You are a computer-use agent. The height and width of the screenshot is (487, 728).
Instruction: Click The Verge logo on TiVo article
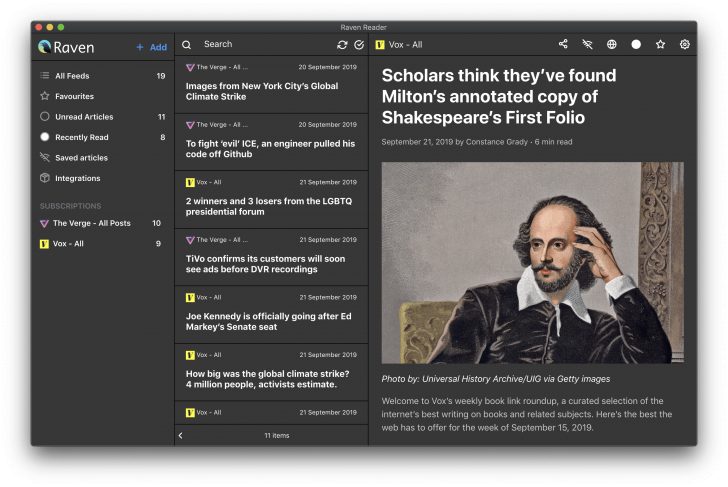[190, 240]
